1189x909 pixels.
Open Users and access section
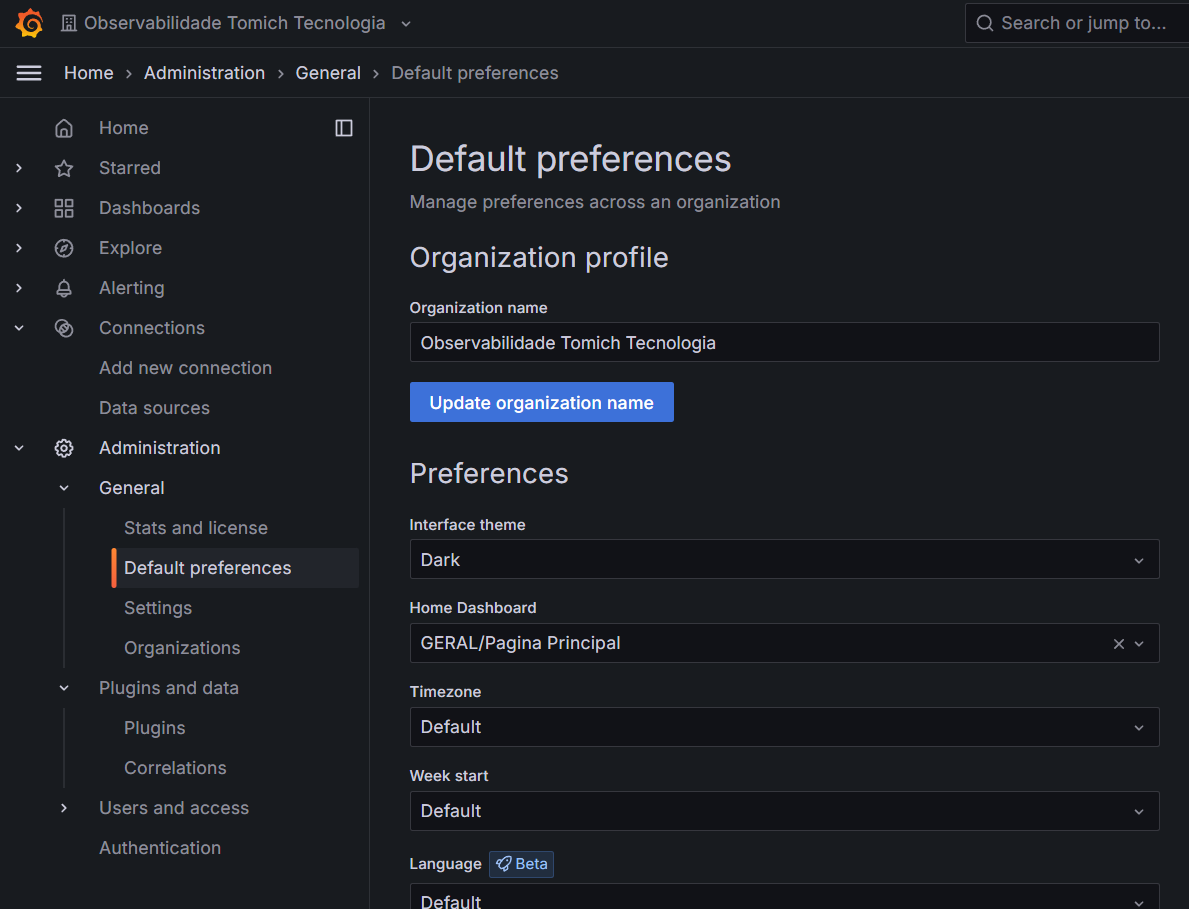click(x=174, y=808)
